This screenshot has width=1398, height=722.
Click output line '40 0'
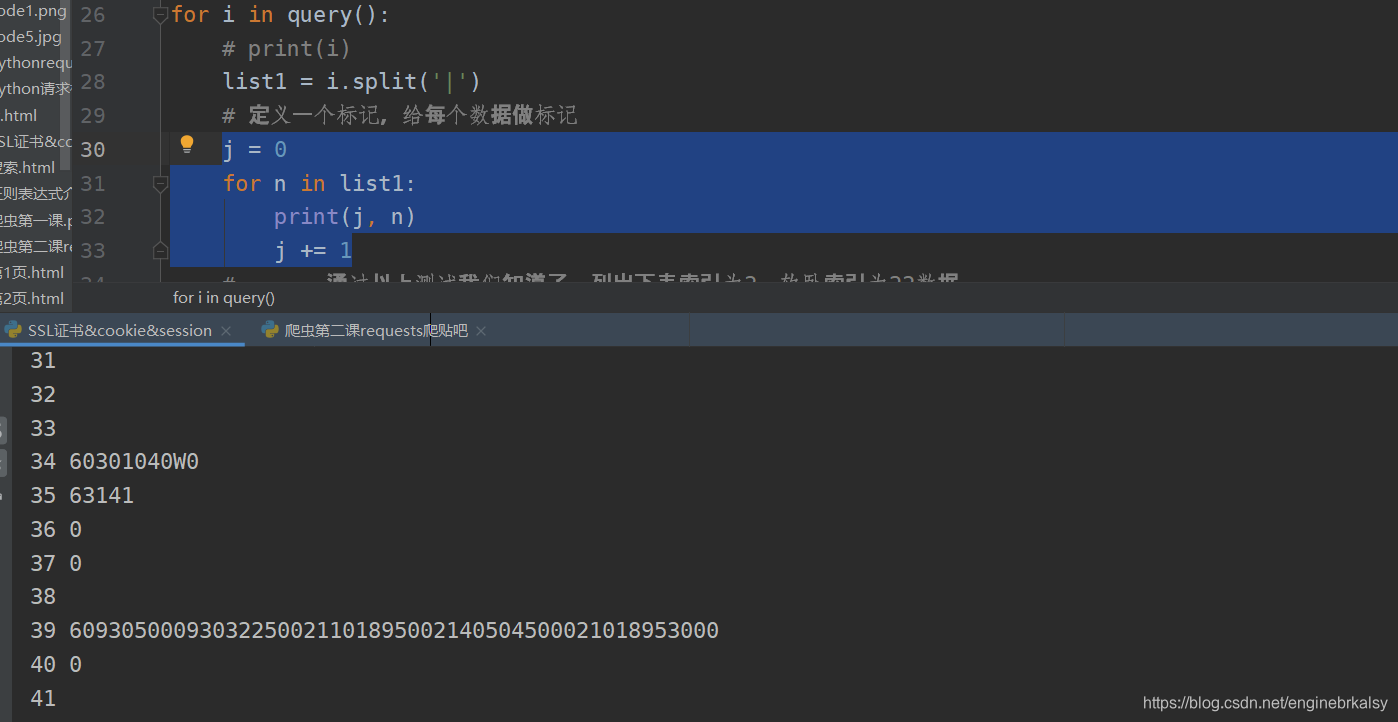pyautogui.click(x=56, y=665)
